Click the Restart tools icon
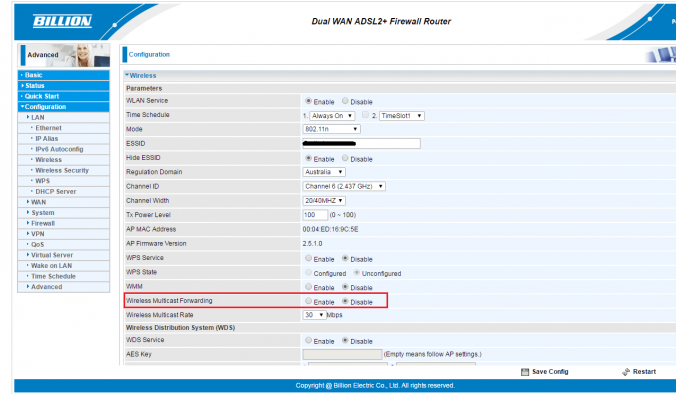The image size is (676, 394). click(626, 372)
